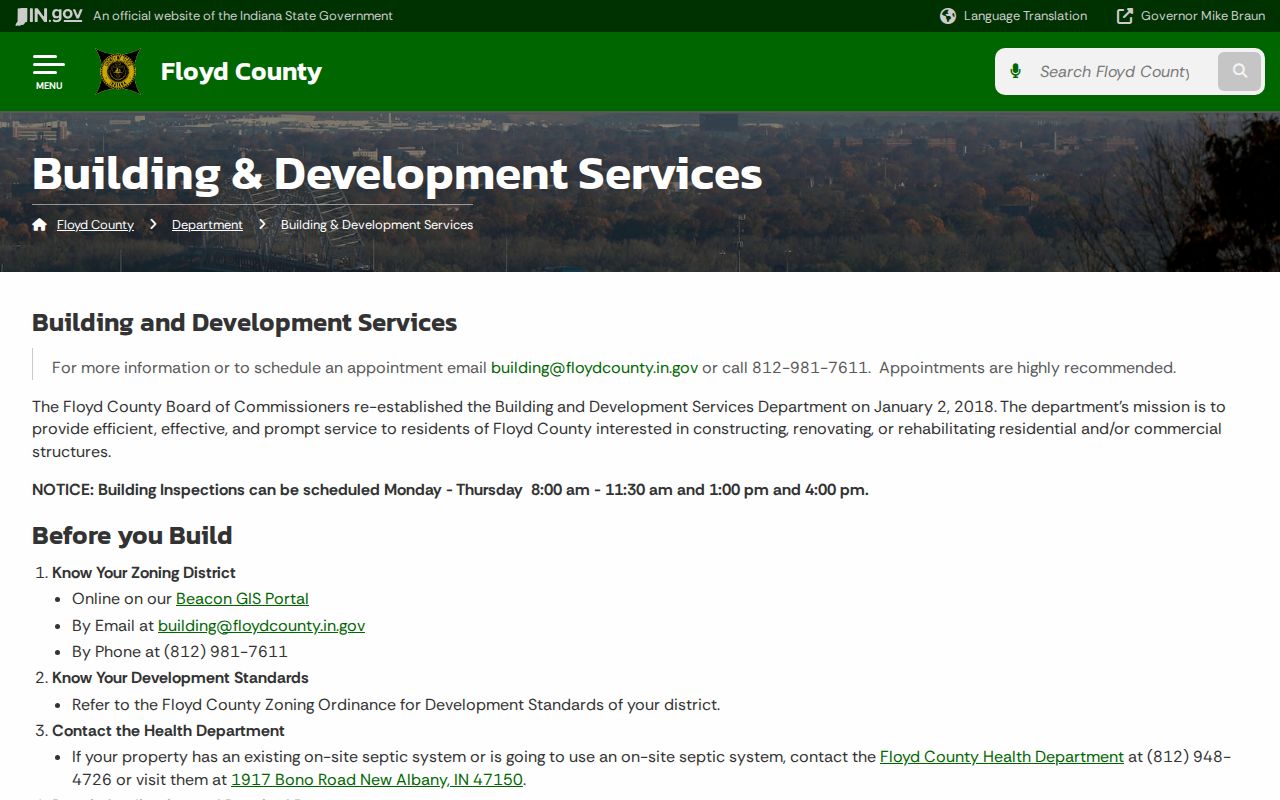Click building@floydcounty.in.gov in the appointment note

(594, 367)
